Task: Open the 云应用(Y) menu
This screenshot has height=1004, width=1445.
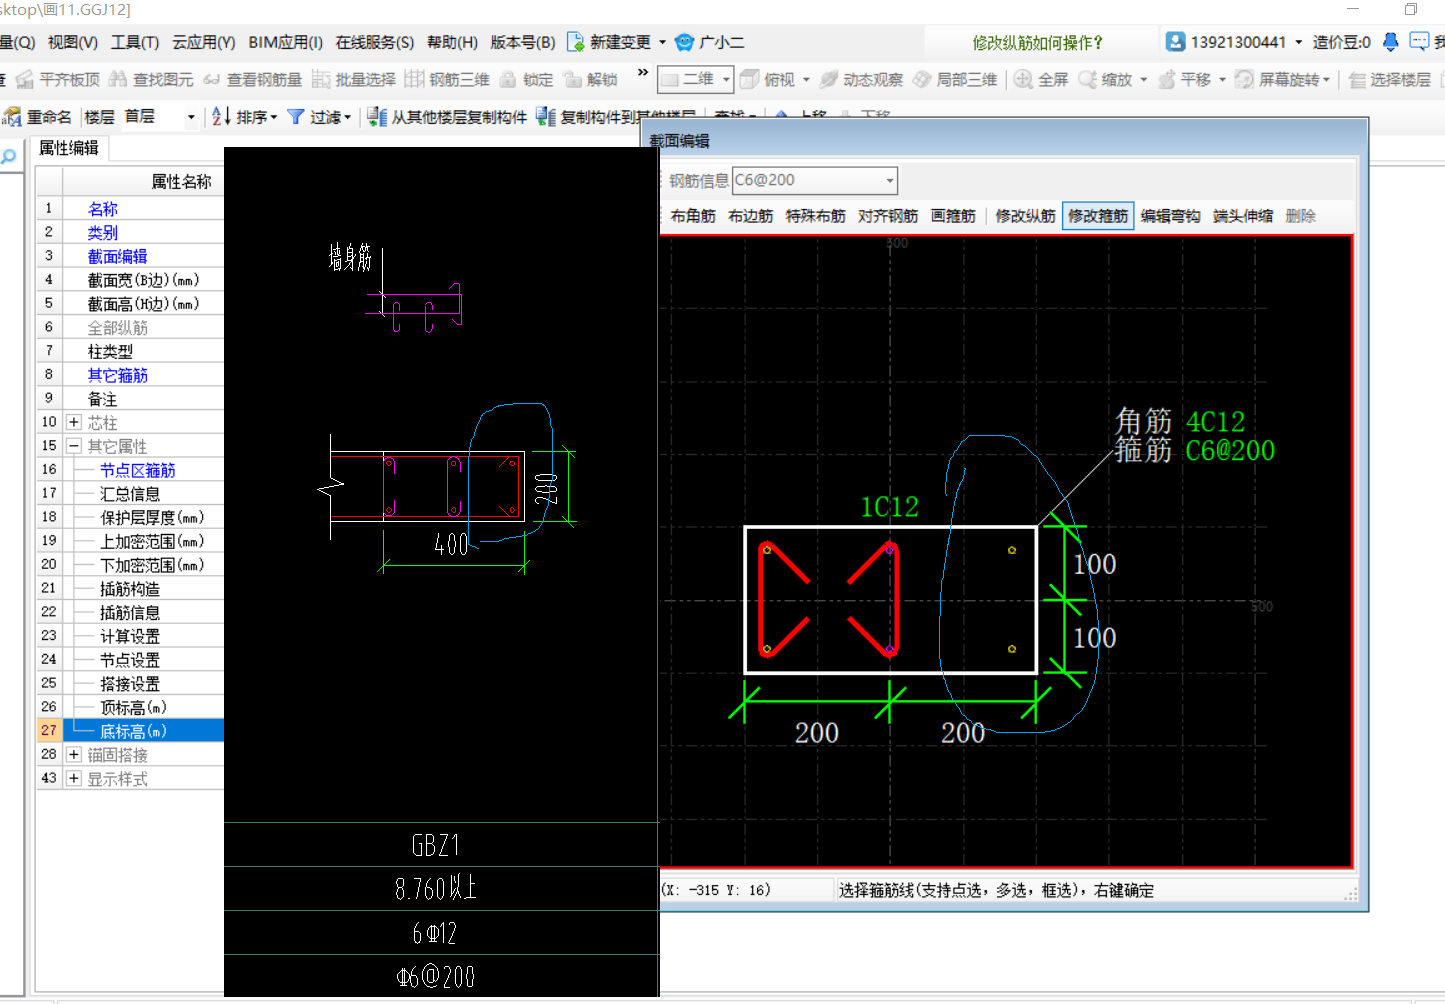Action: pos(204,42)
